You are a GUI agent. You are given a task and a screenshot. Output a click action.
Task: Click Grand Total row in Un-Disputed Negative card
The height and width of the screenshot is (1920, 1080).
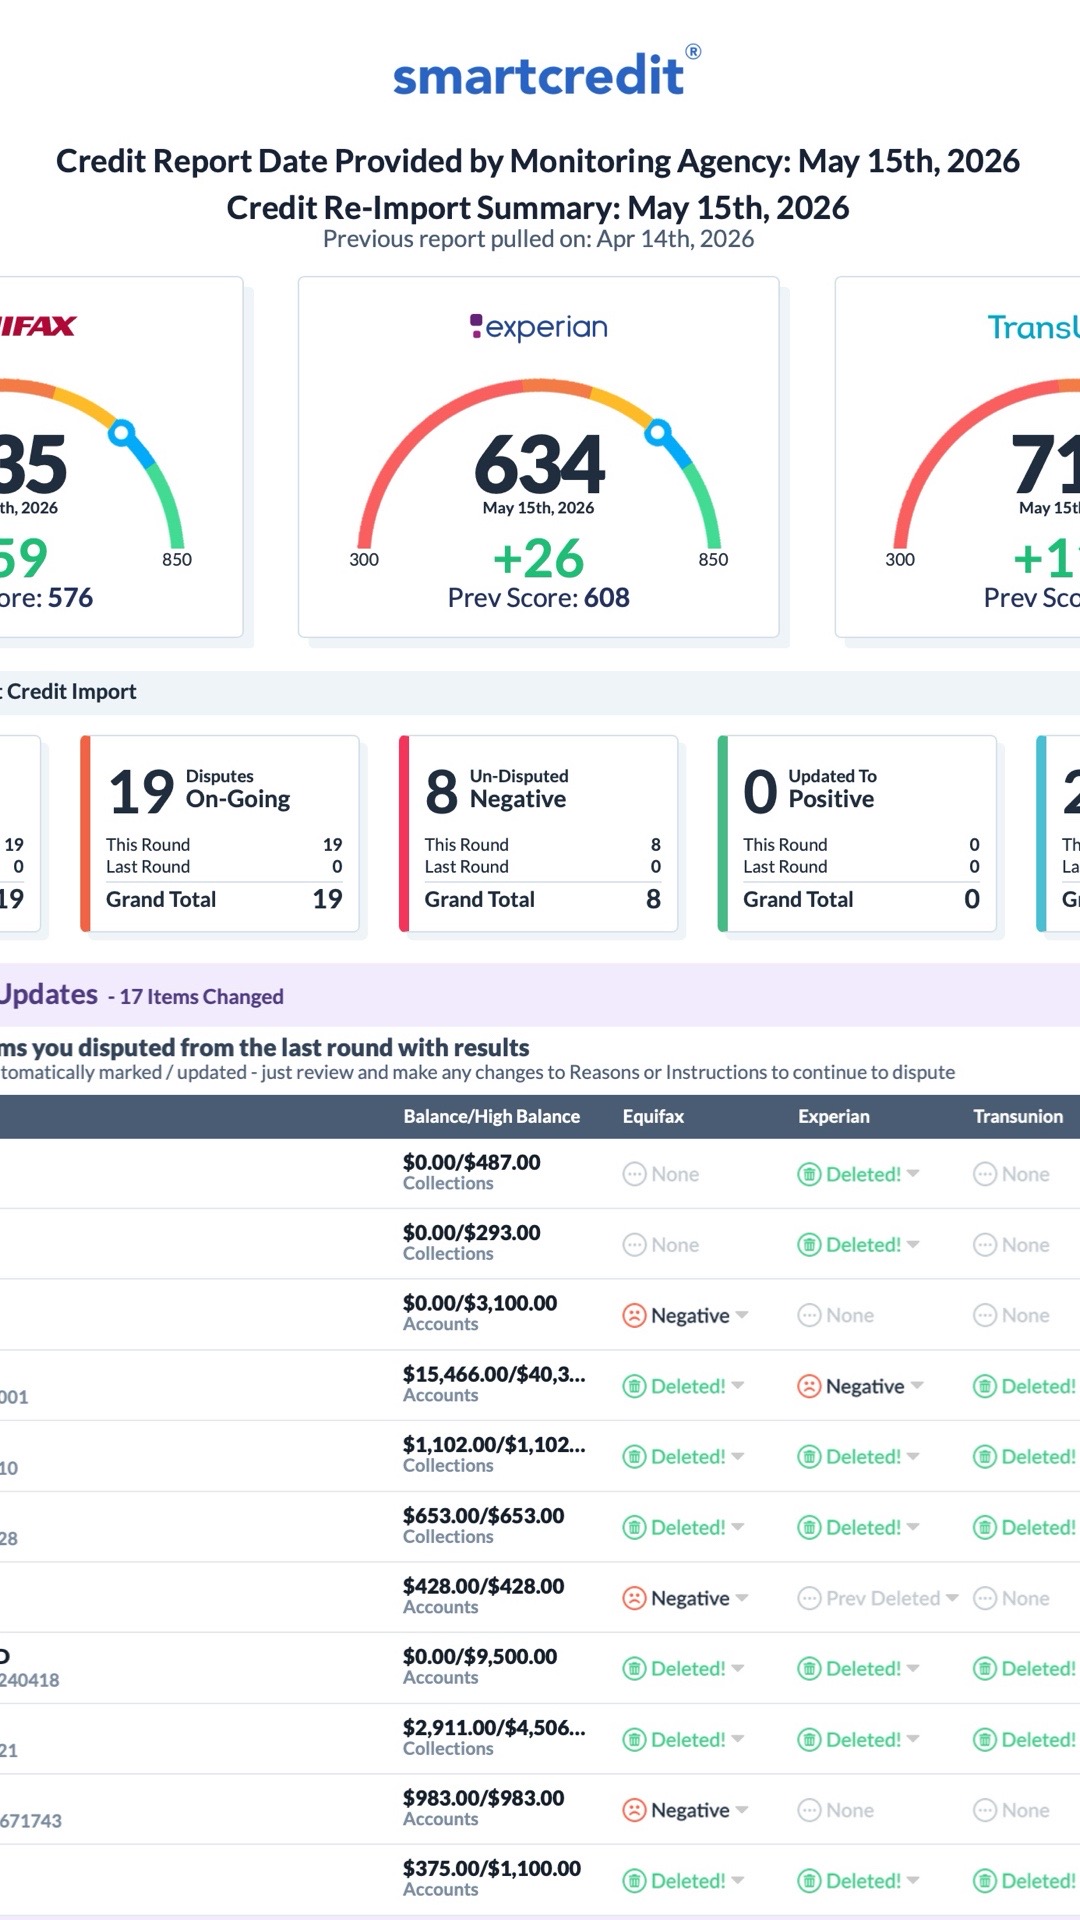click(542, 899)
